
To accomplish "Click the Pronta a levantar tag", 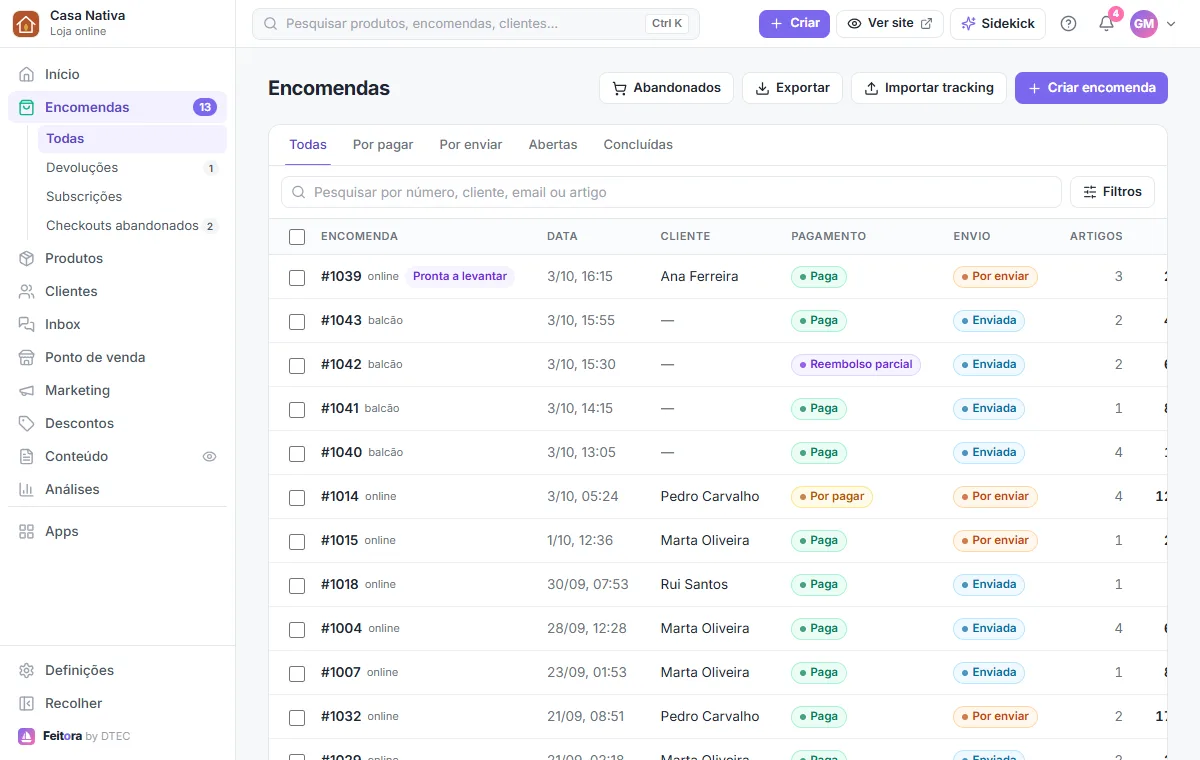I will pos(460,276).
